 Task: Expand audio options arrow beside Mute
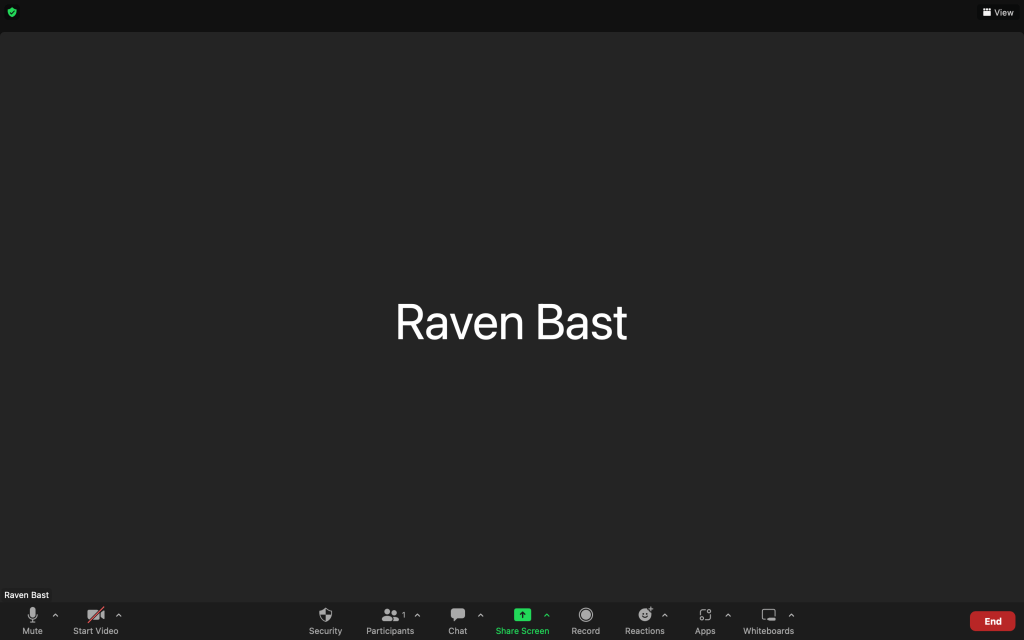tap(55, 615)
